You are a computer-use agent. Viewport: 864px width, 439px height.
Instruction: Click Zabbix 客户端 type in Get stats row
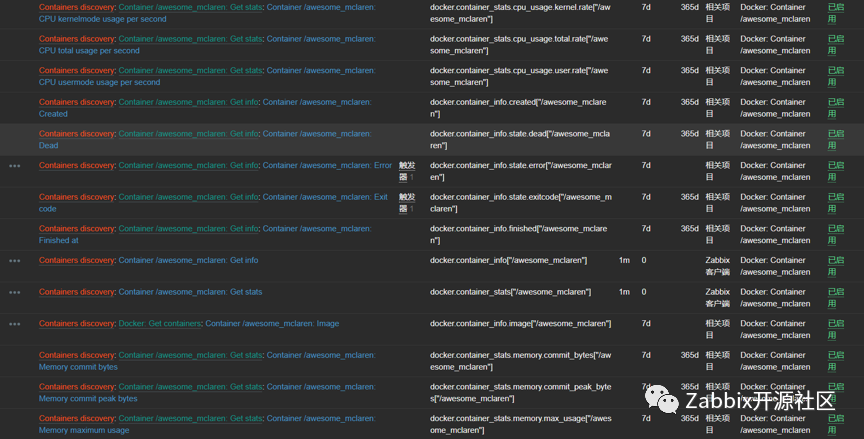[717, 298]
